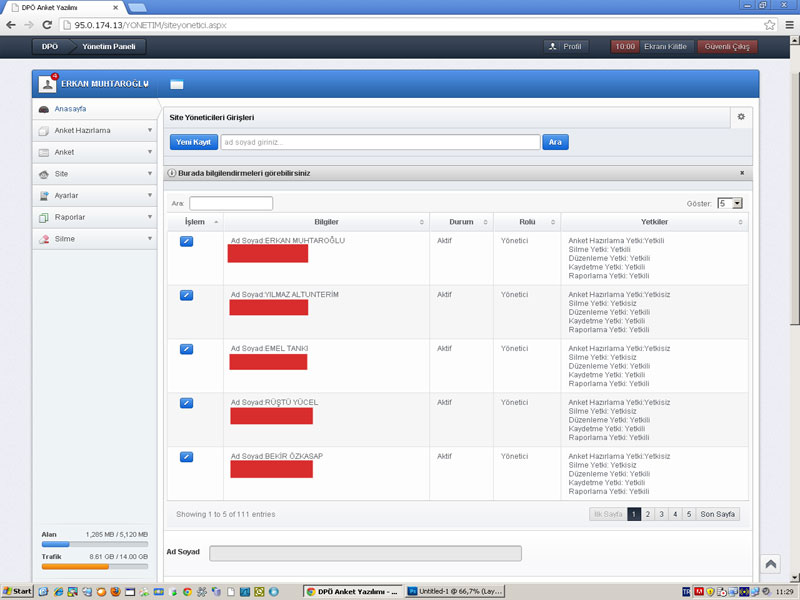Image resolution: width=800 pixels, height=600 pixels.
Task: Edit the BEKİR ÖZKASAP row pencil icon
Action: 186,457
